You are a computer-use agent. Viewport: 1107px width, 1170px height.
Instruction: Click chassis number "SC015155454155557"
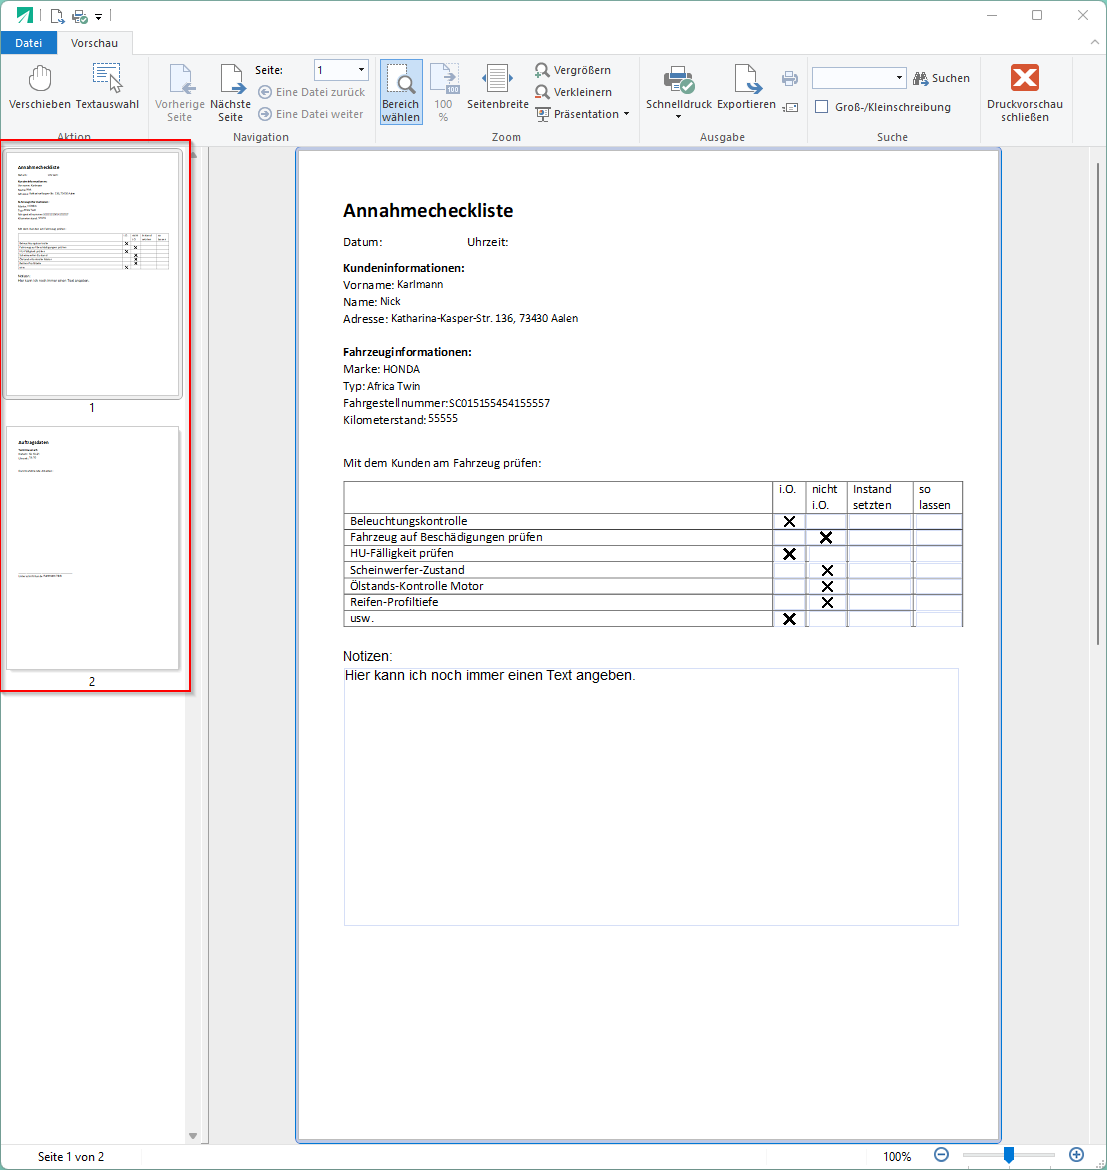[x=500, y=403]
